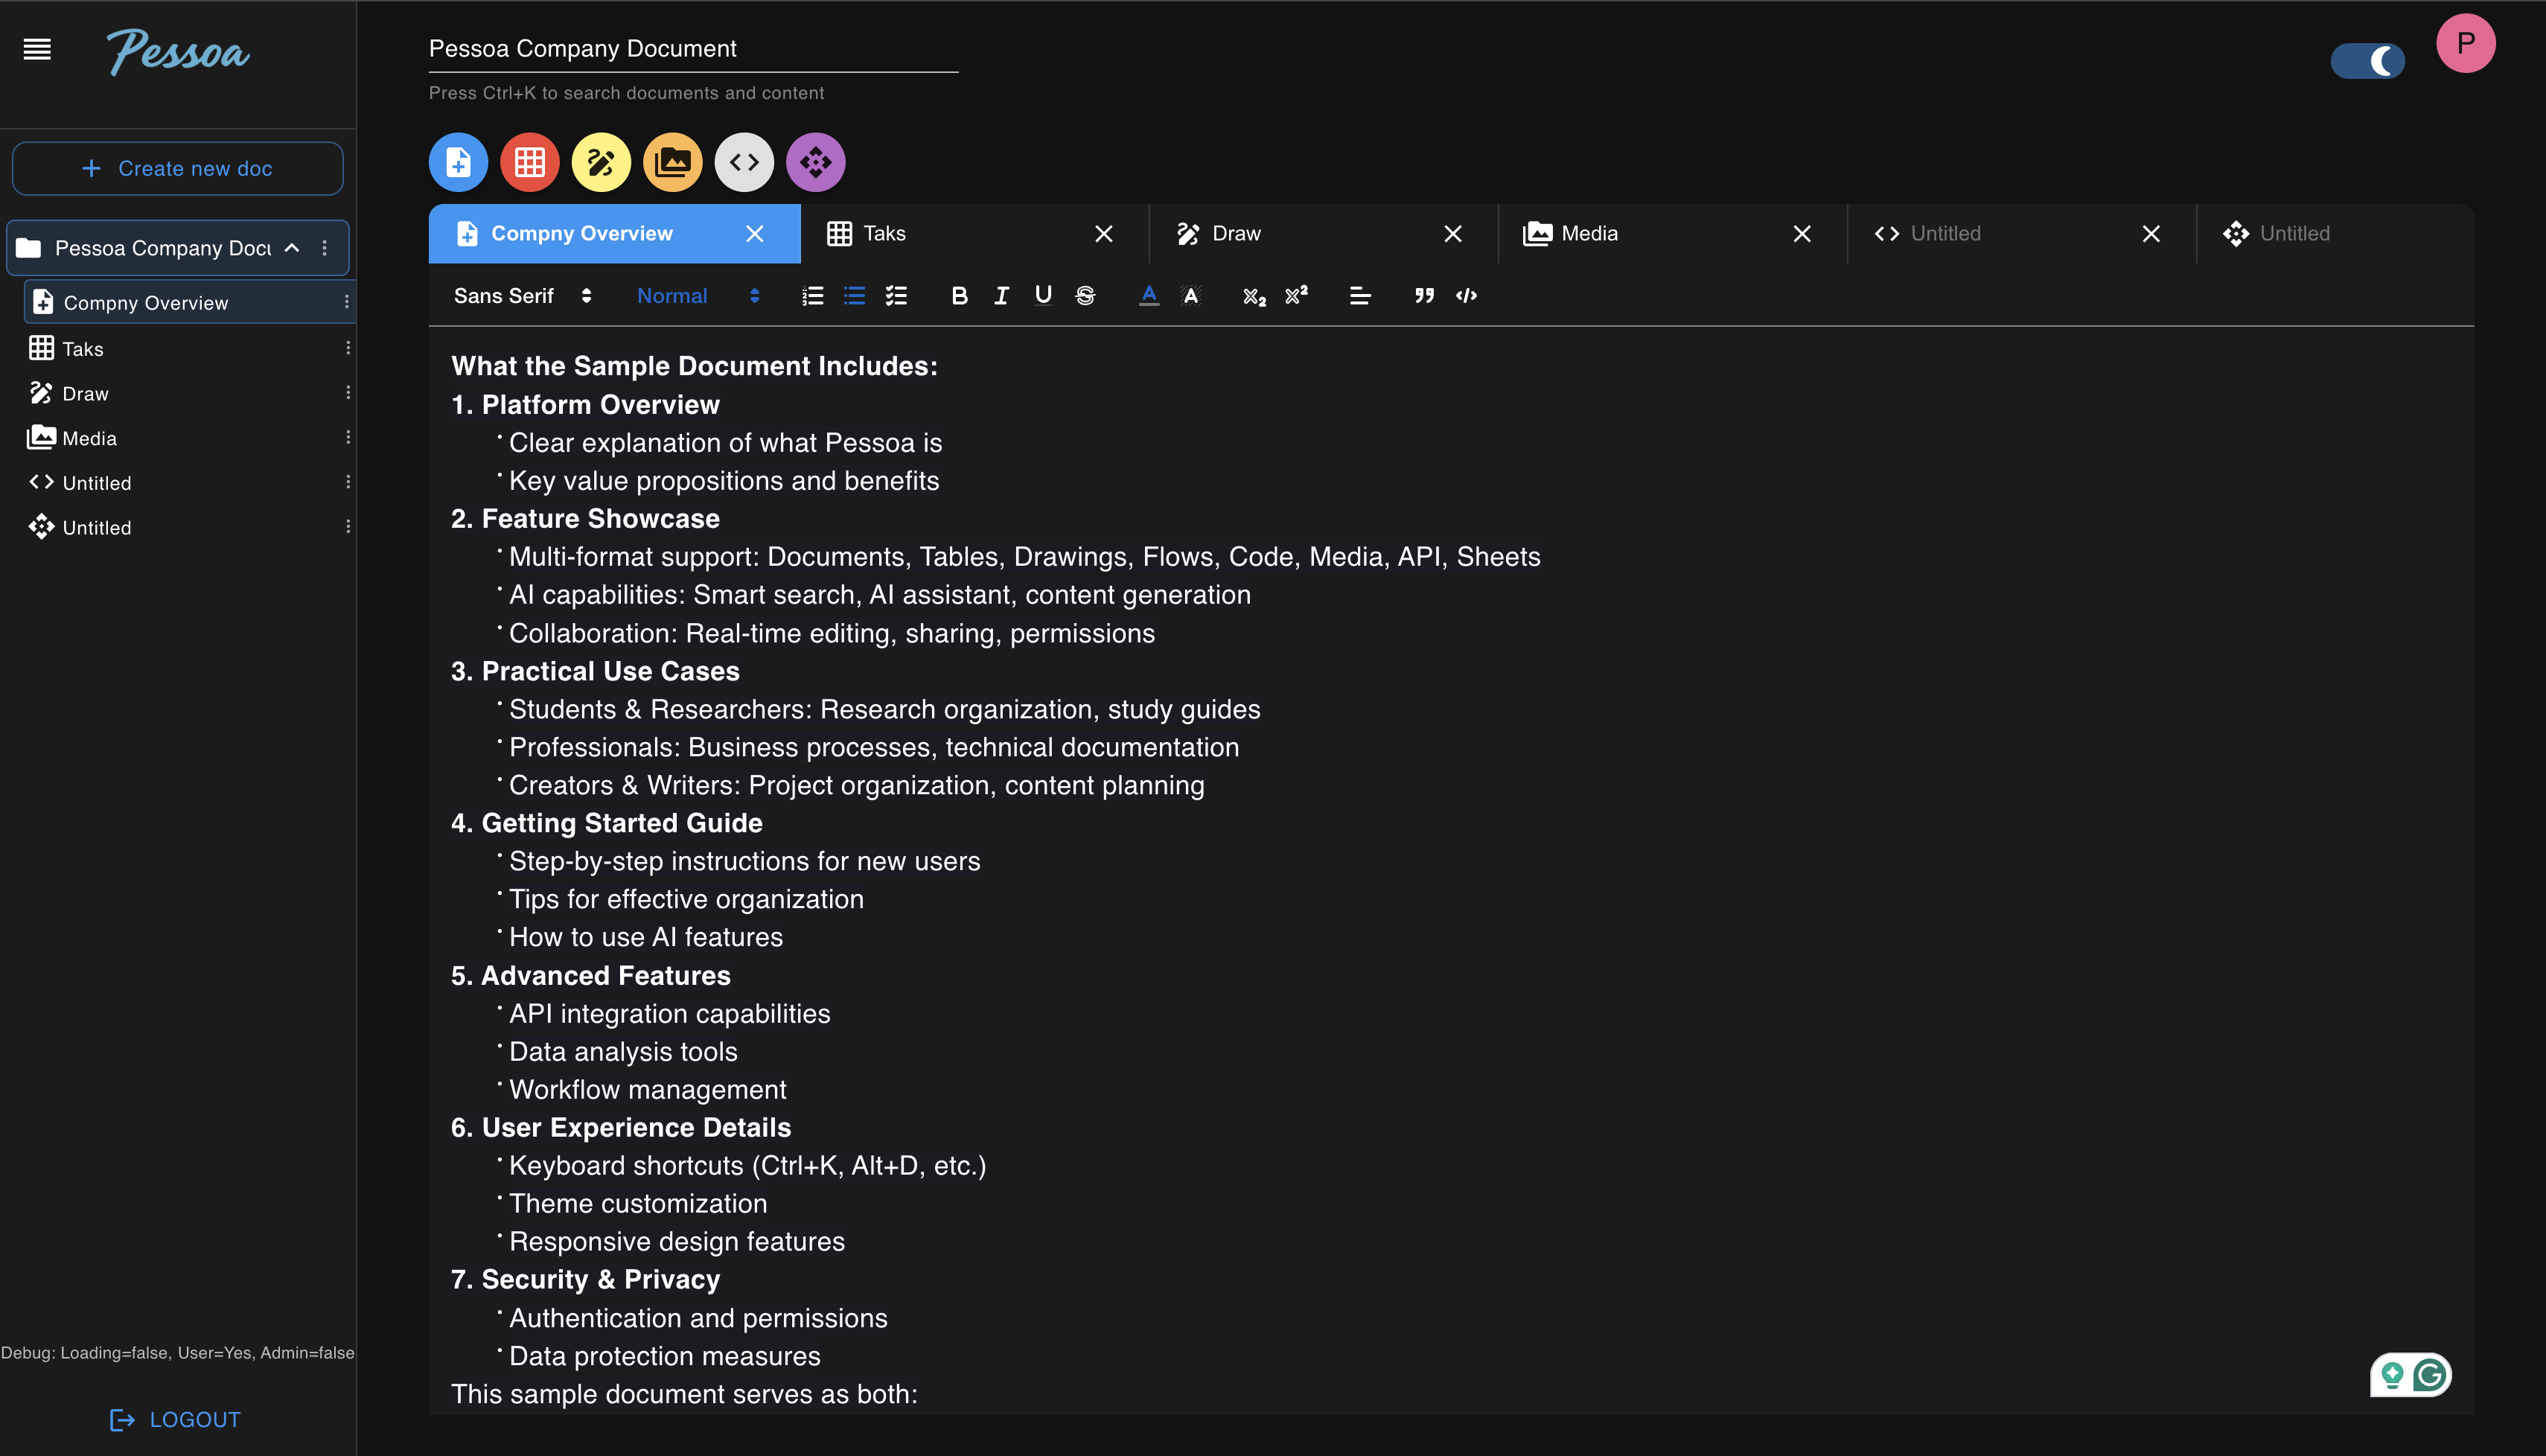The width and height of the screenshot is (2546, 1456).
Task: Click the orange media gallery icon
Action: [x=672, y=162]
